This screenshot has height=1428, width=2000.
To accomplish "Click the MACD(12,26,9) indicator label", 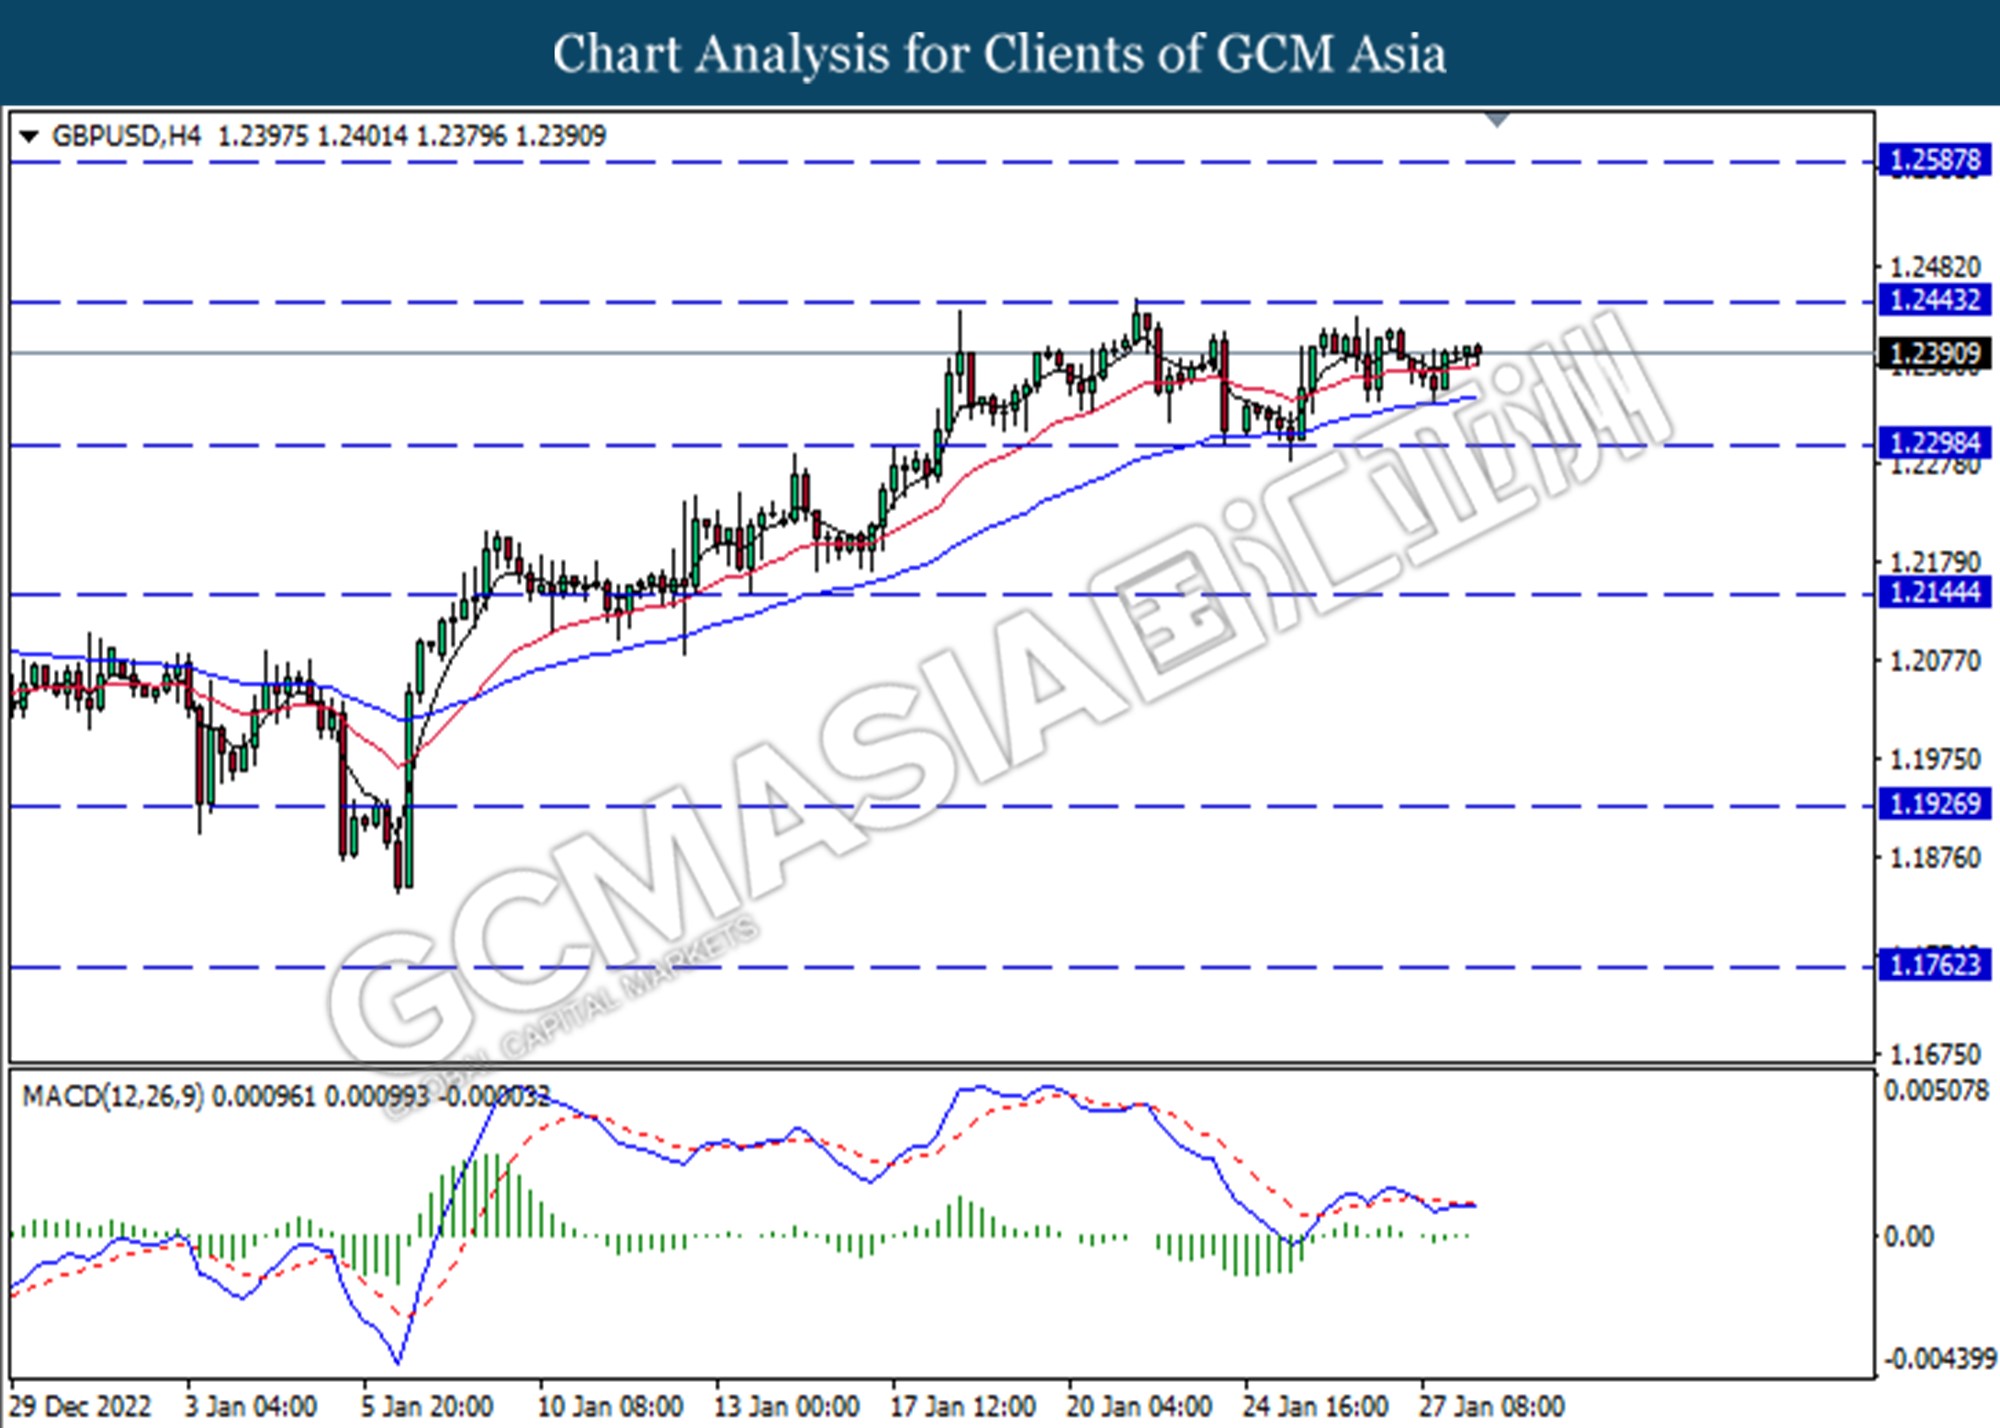I will tap(113, 1096).
